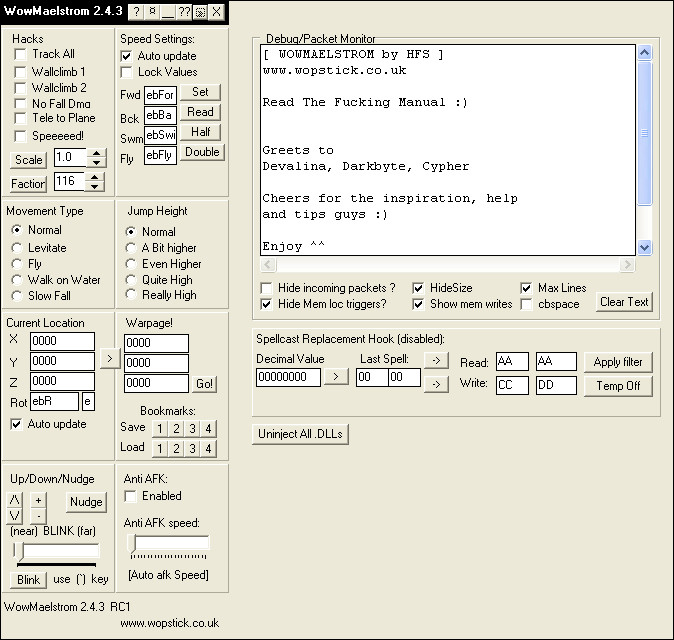The width and height of the screenshot is (674, 640).
Task: Click Clear Text button
Action: [624, 302]
